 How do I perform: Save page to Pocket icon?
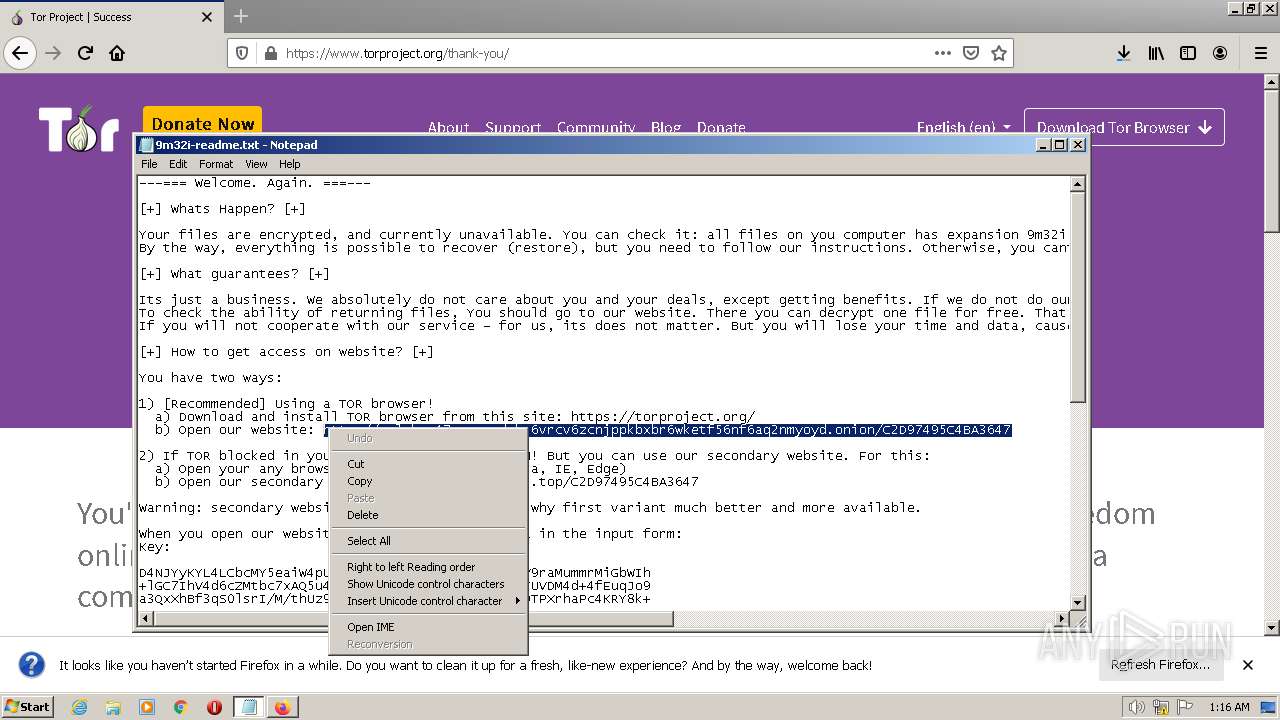970,53
